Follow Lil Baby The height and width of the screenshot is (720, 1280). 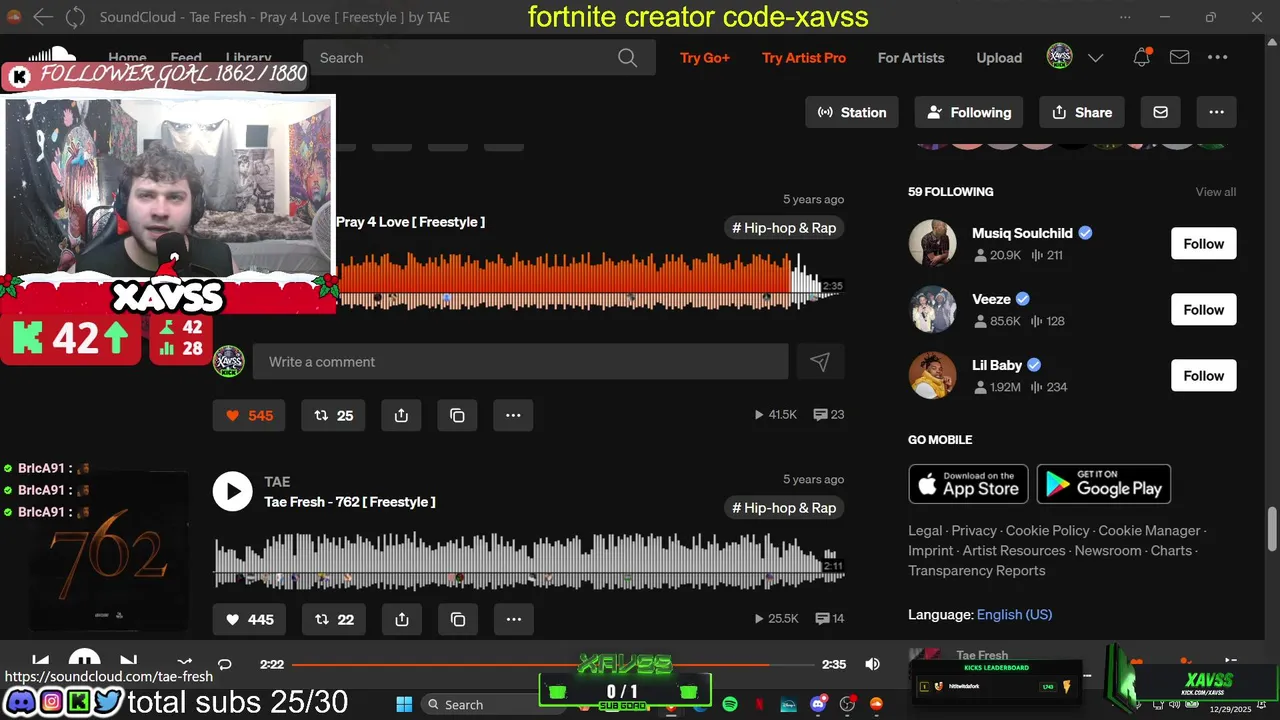click(1204, 376)
